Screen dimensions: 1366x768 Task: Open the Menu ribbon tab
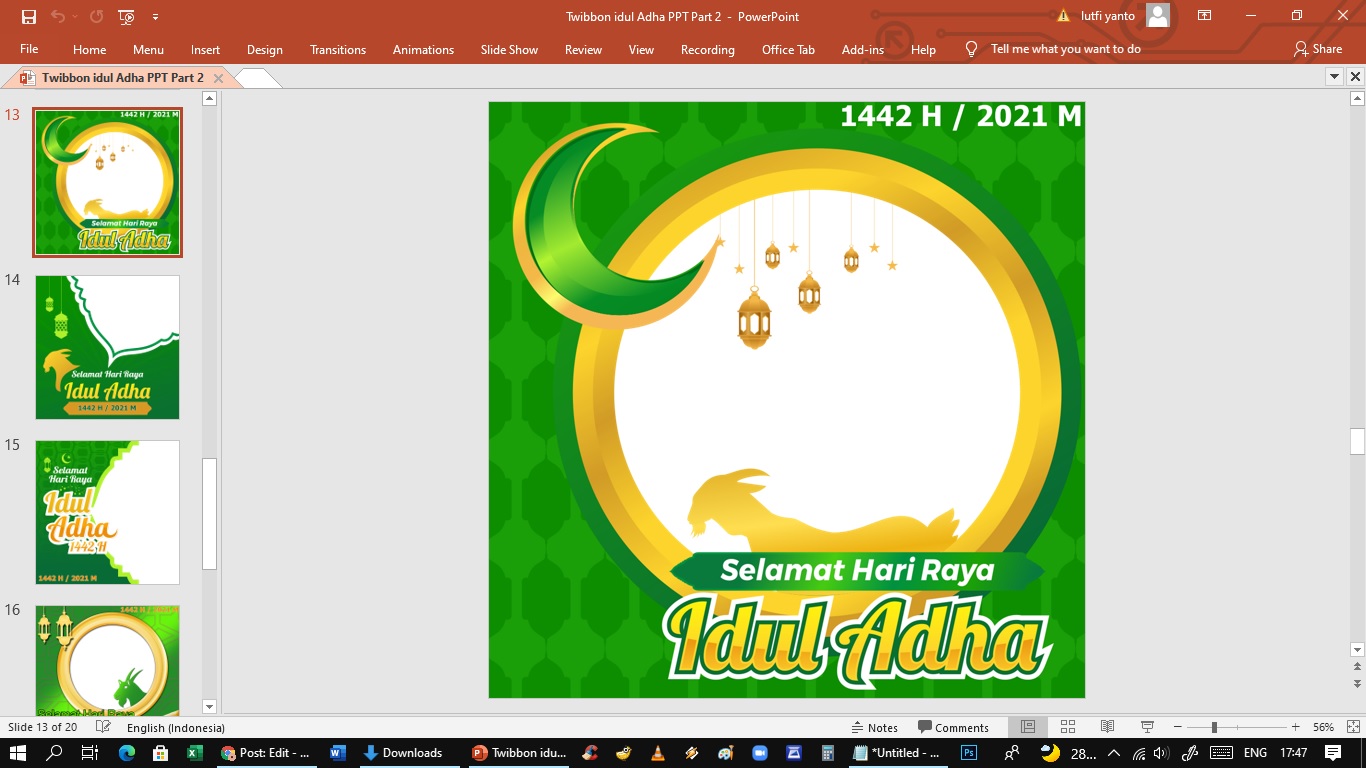[148, 49]
